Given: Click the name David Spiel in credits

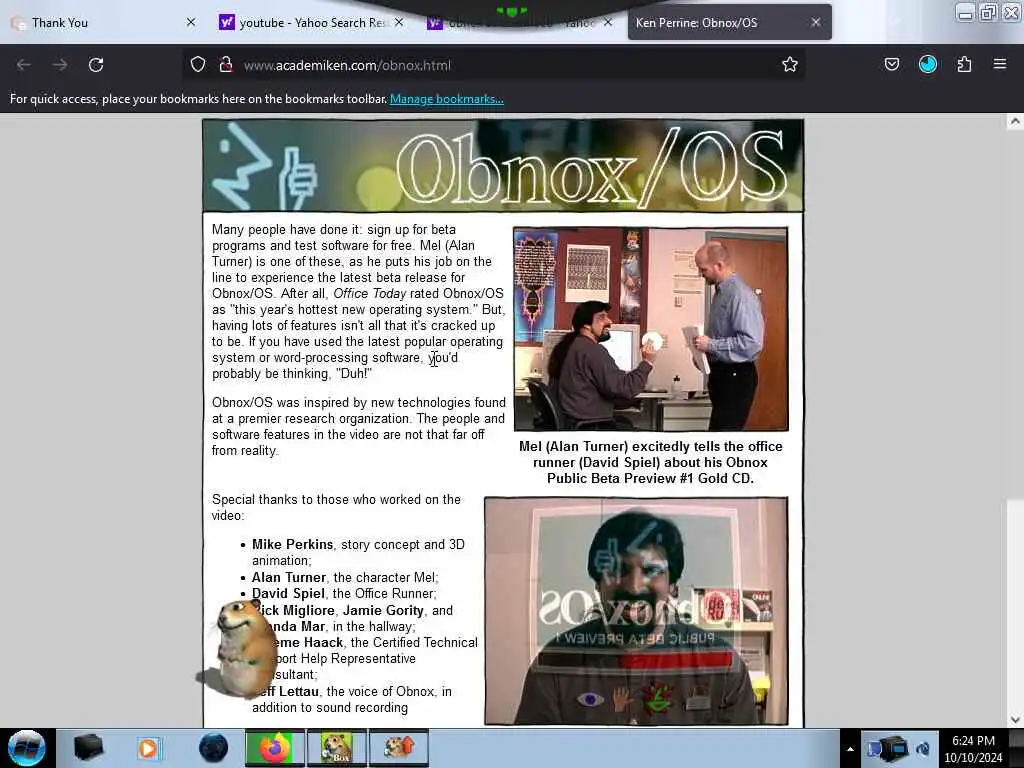Looking at the screenshot, I should tap(288, 594).
